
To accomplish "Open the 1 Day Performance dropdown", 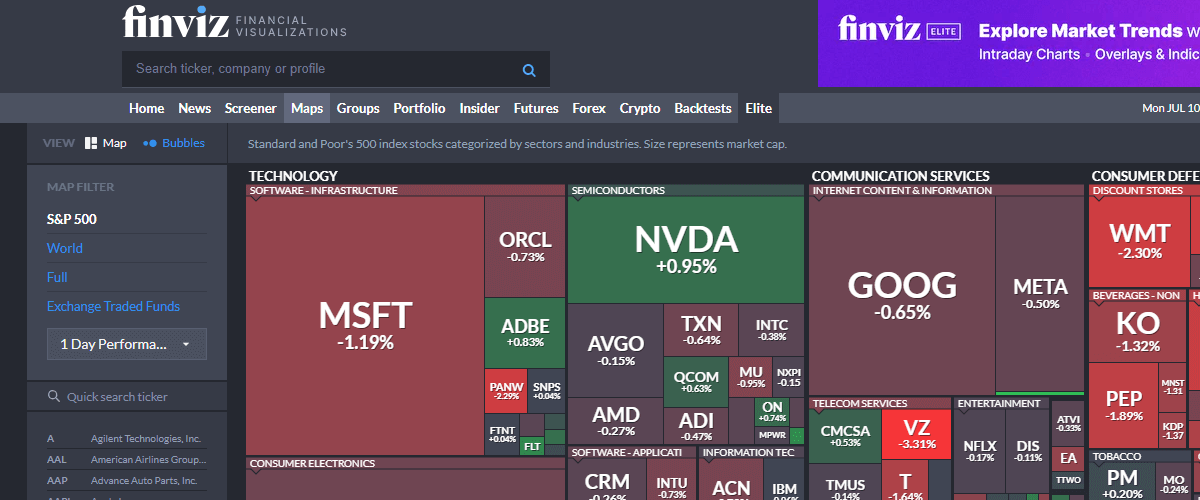I will tap(127, 344).
